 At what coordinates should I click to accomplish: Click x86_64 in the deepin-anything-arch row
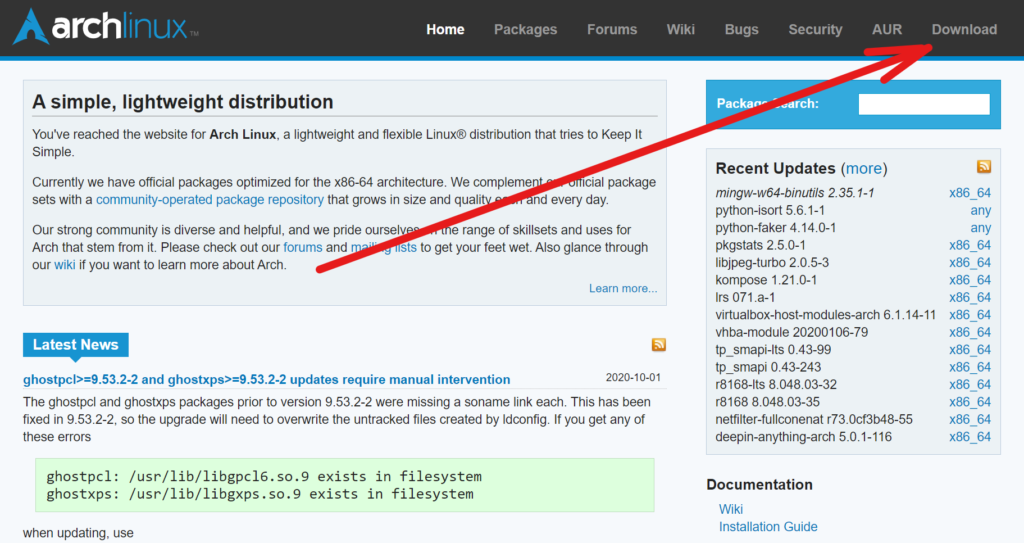coord(970,436)
